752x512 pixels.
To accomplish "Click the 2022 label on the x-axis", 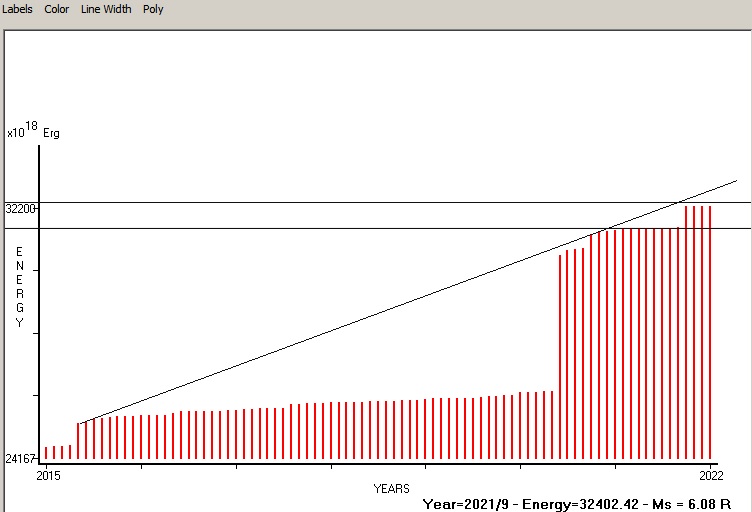I will 710,475.
